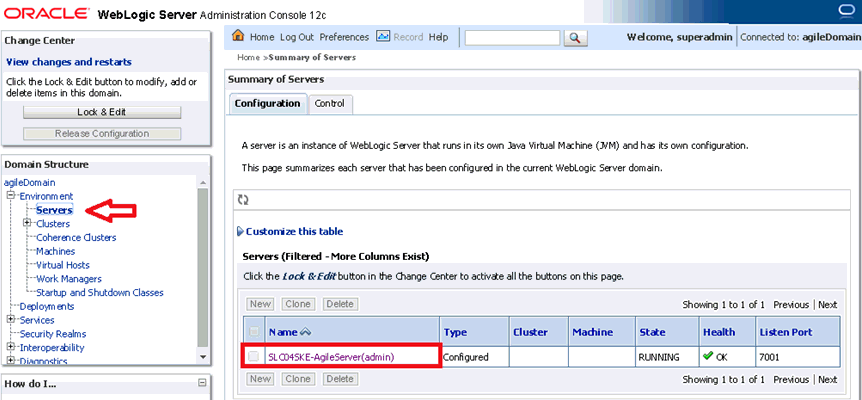Screen dimensions: 862x400
Task: Click bottom Next pagination link
Action: coord(827,379)
